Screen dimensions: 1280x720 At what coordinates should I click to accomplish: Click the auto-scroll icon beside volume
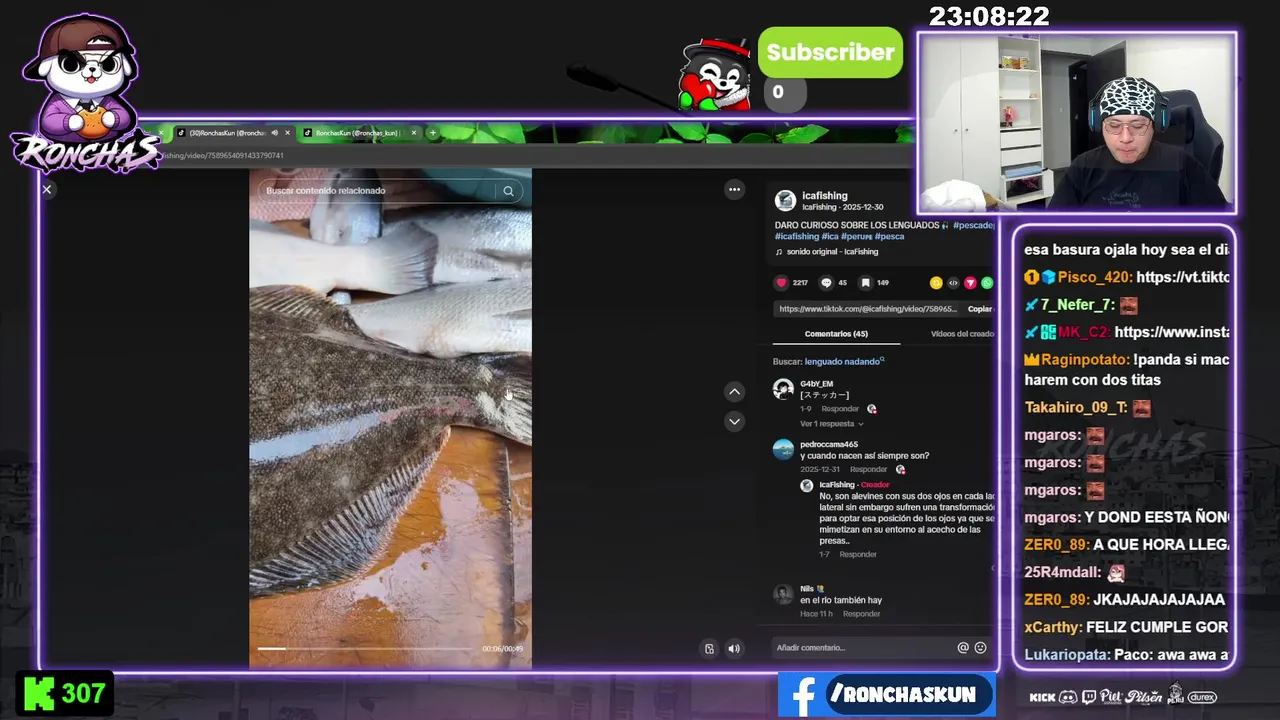pos(709,649)
